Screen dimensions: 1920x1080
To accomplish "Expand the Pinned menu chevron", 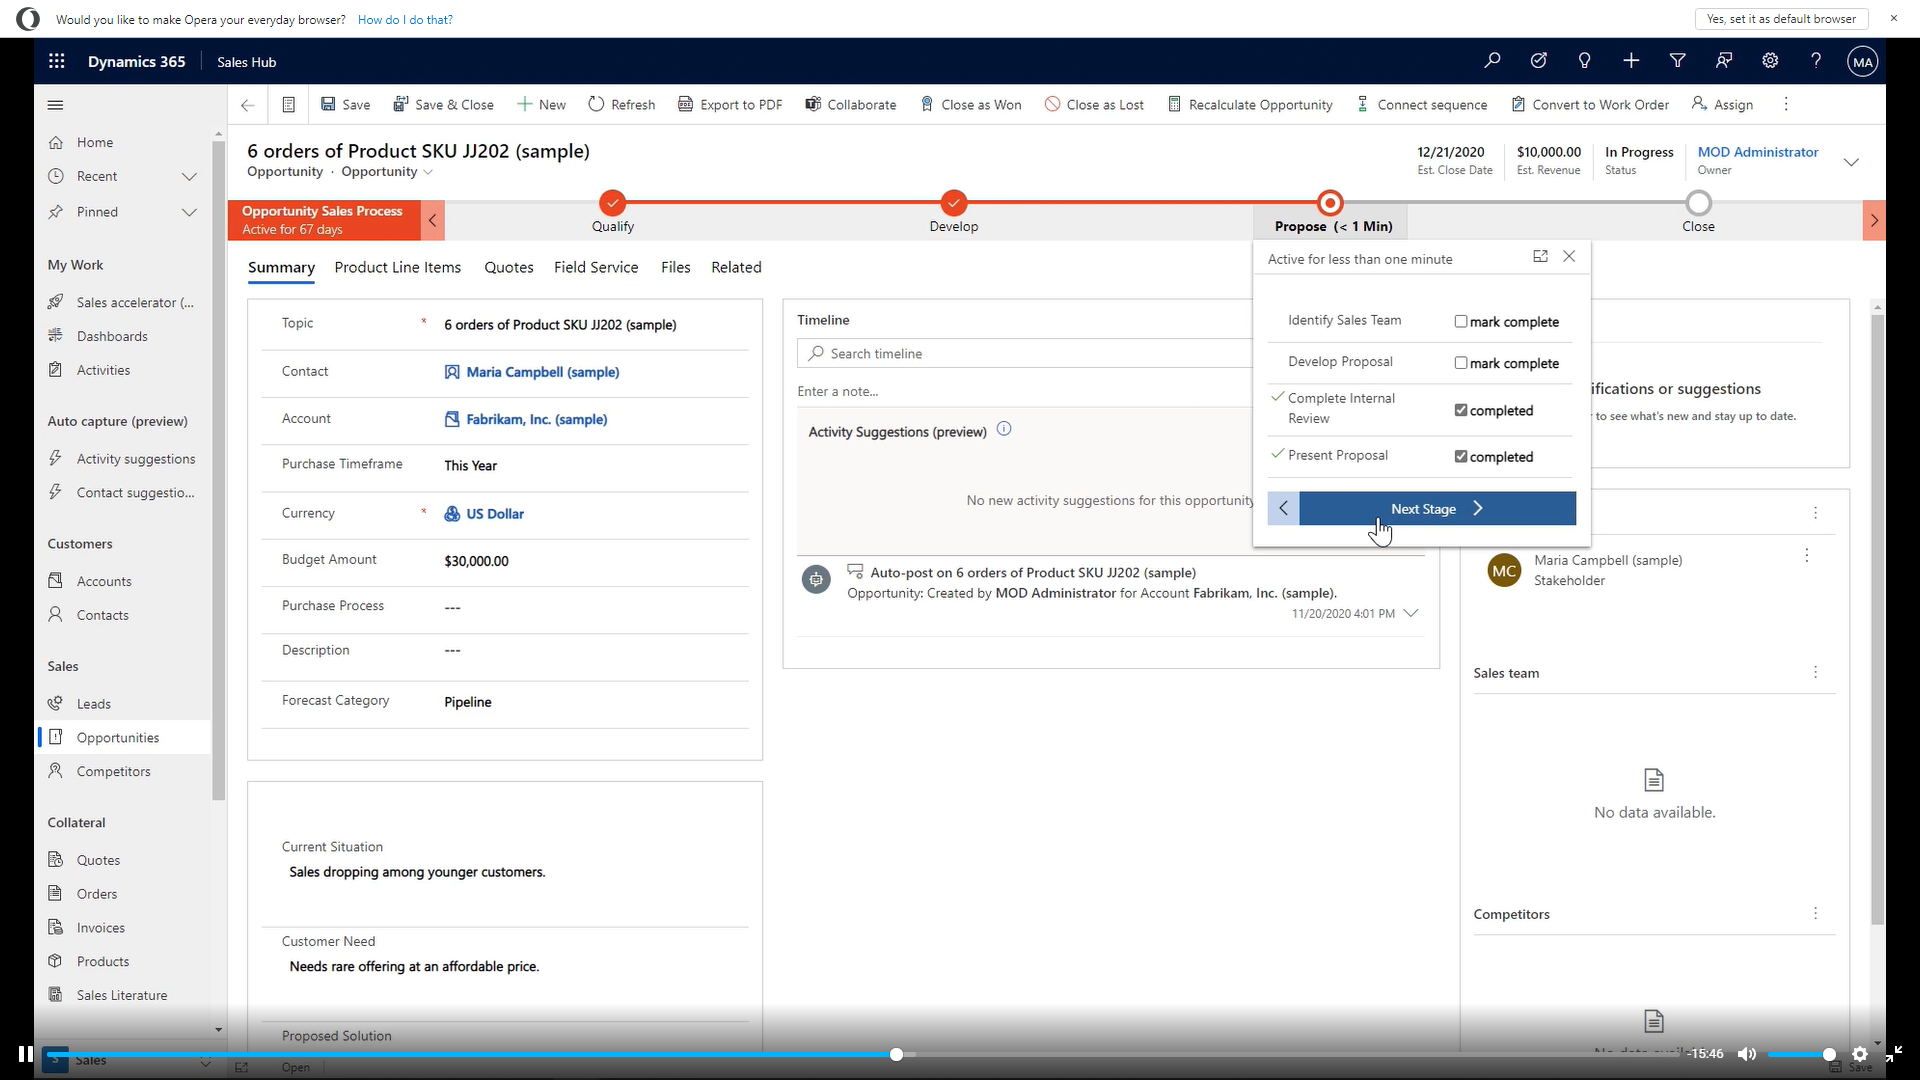I will coord(189,212).
